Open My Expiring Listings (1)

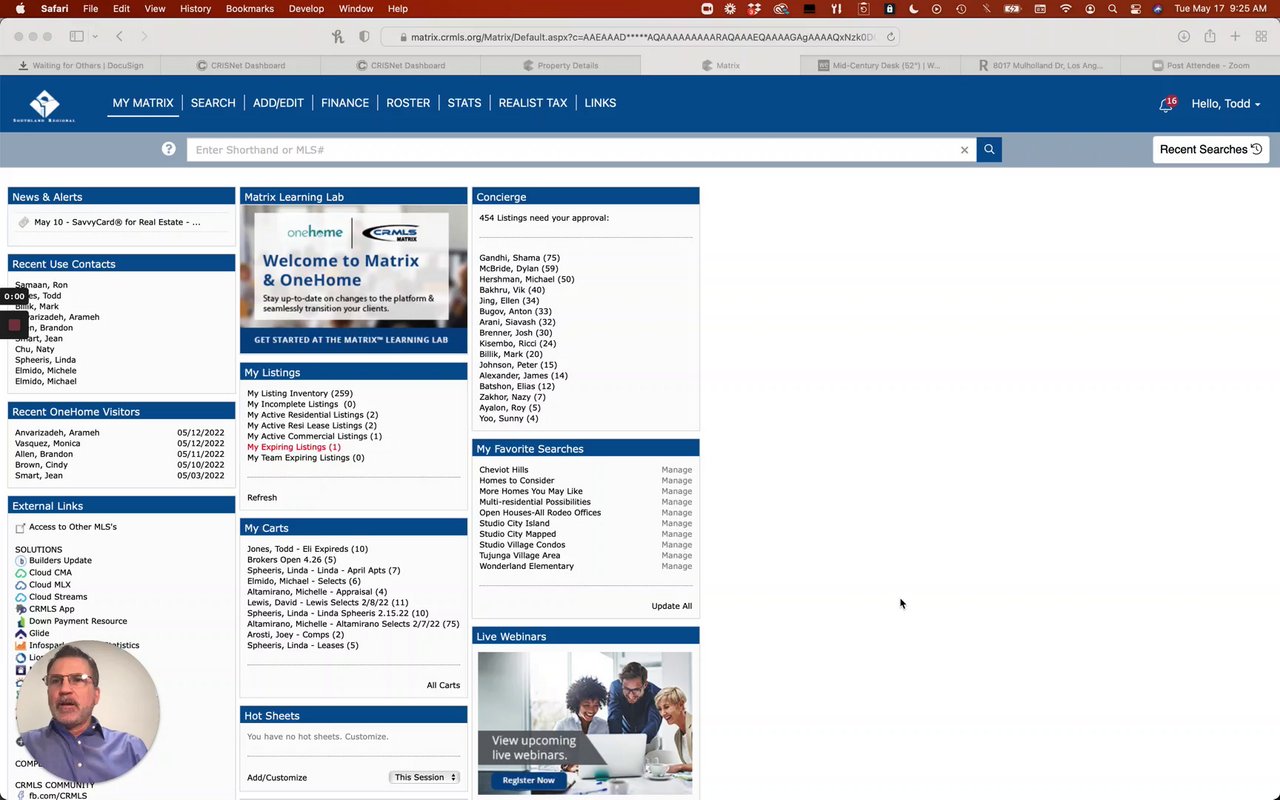coord(294,447)
